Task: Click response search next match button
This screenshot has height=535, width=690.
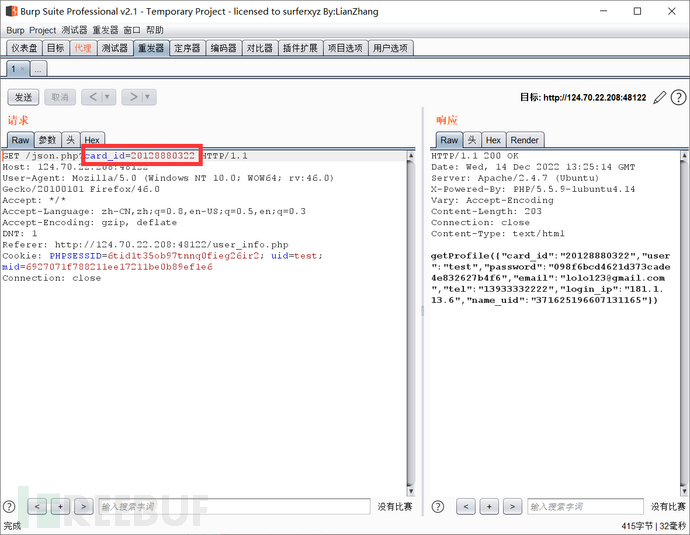Action: (x=512, y=506)
